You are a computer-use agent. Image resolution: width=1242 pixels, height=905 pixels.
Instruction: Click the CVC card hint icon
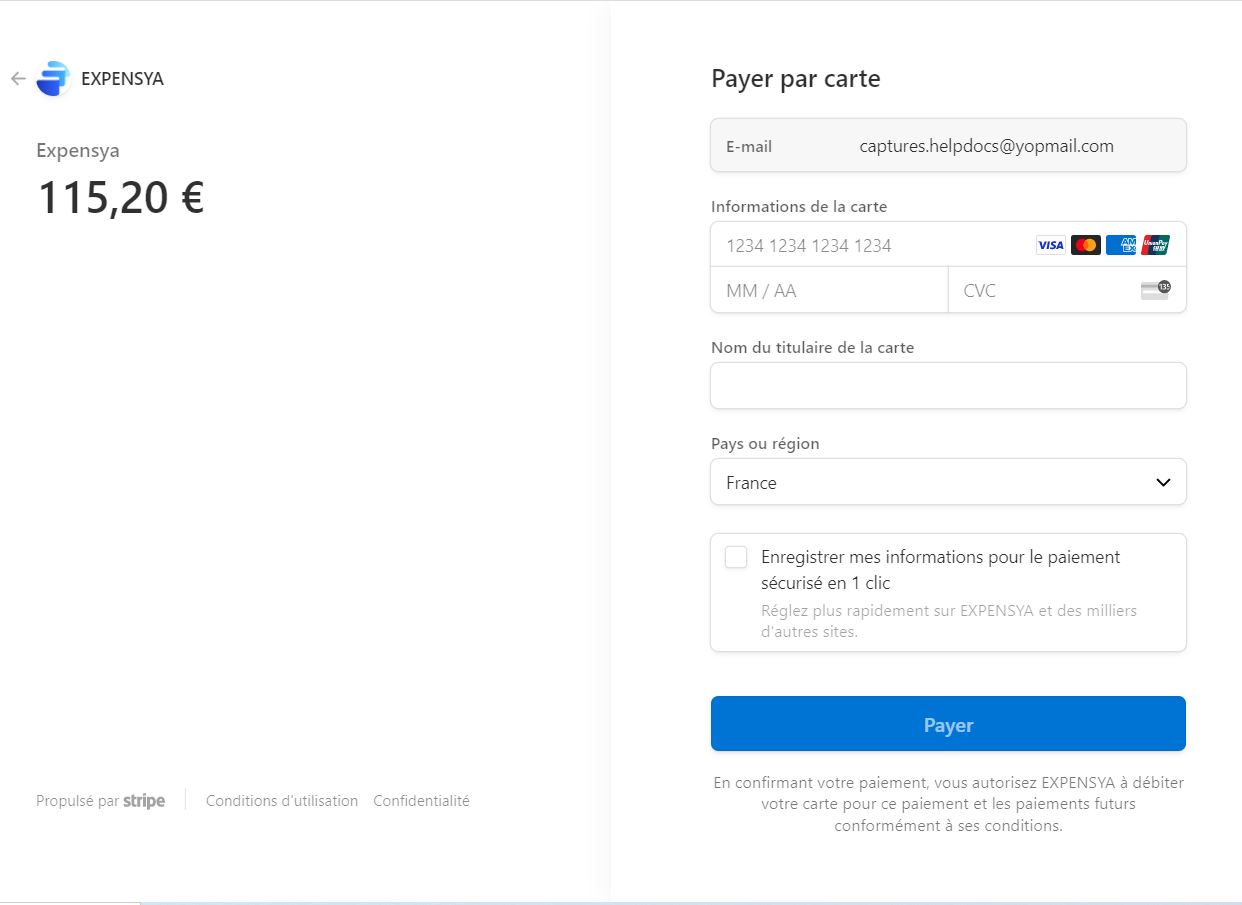[x=1155, y=290]
